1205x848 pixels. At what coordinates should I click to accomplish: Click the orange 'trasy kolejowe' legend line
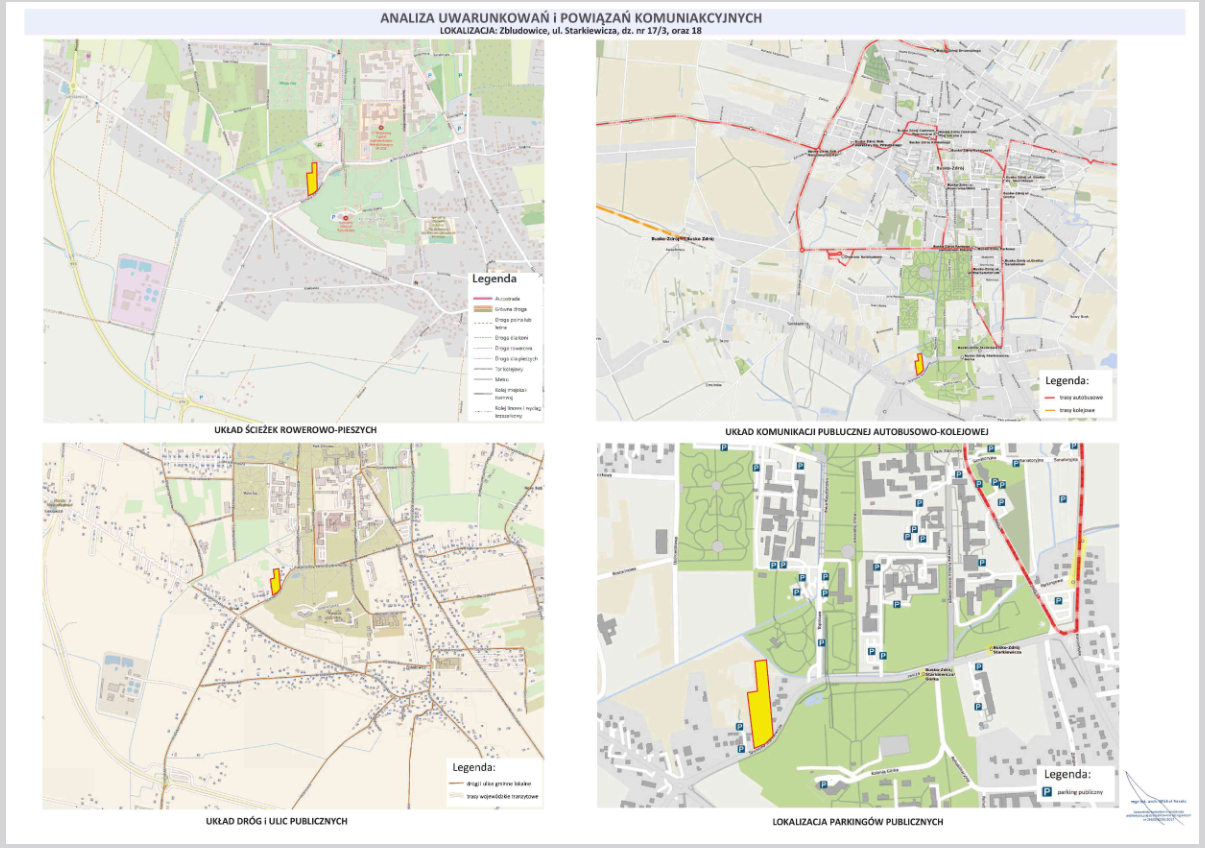click(1049, 410)
